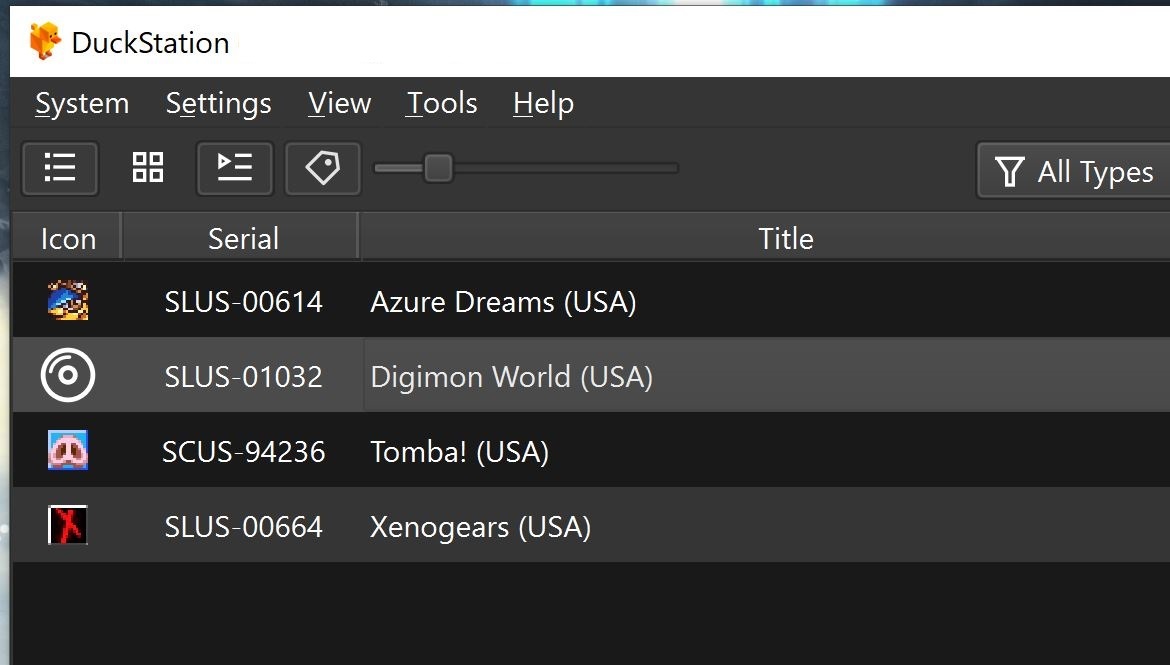The width and height of the screenshot is (1170, 665).
Task: Click the Azure Dreams game icon
Action: pos(68,301)
